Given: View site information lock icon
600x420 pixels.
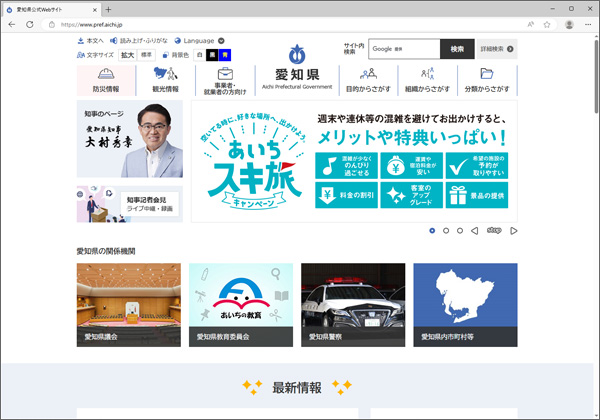Looking at the screenshot, I should tap(52, 24).
